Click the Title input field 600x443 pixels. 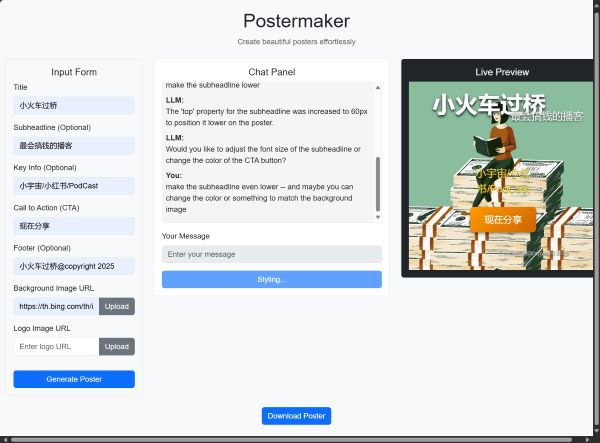[74, 105]
